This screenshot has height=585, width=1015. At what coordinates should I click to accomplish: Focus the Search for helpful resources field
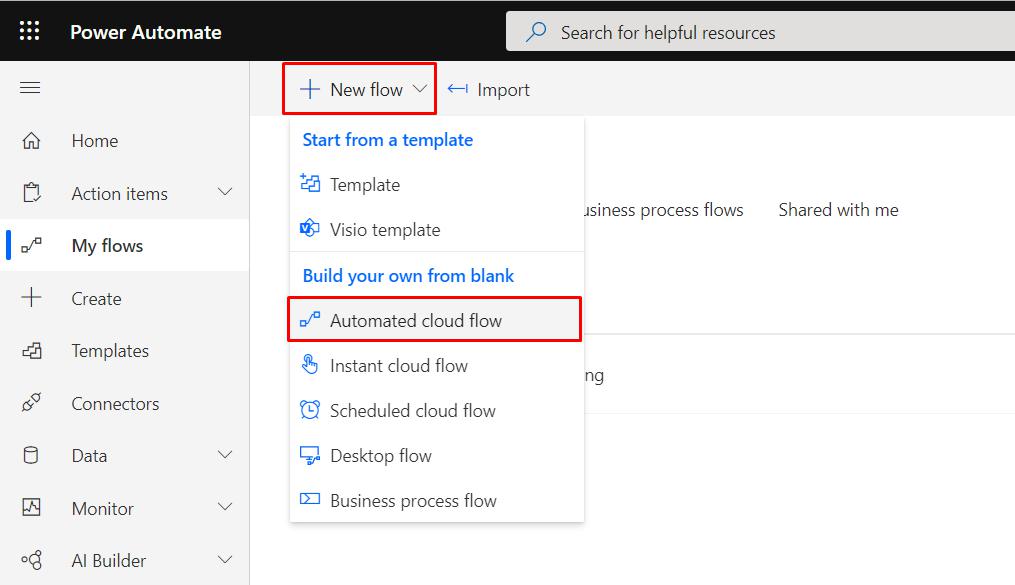point(761,31)
